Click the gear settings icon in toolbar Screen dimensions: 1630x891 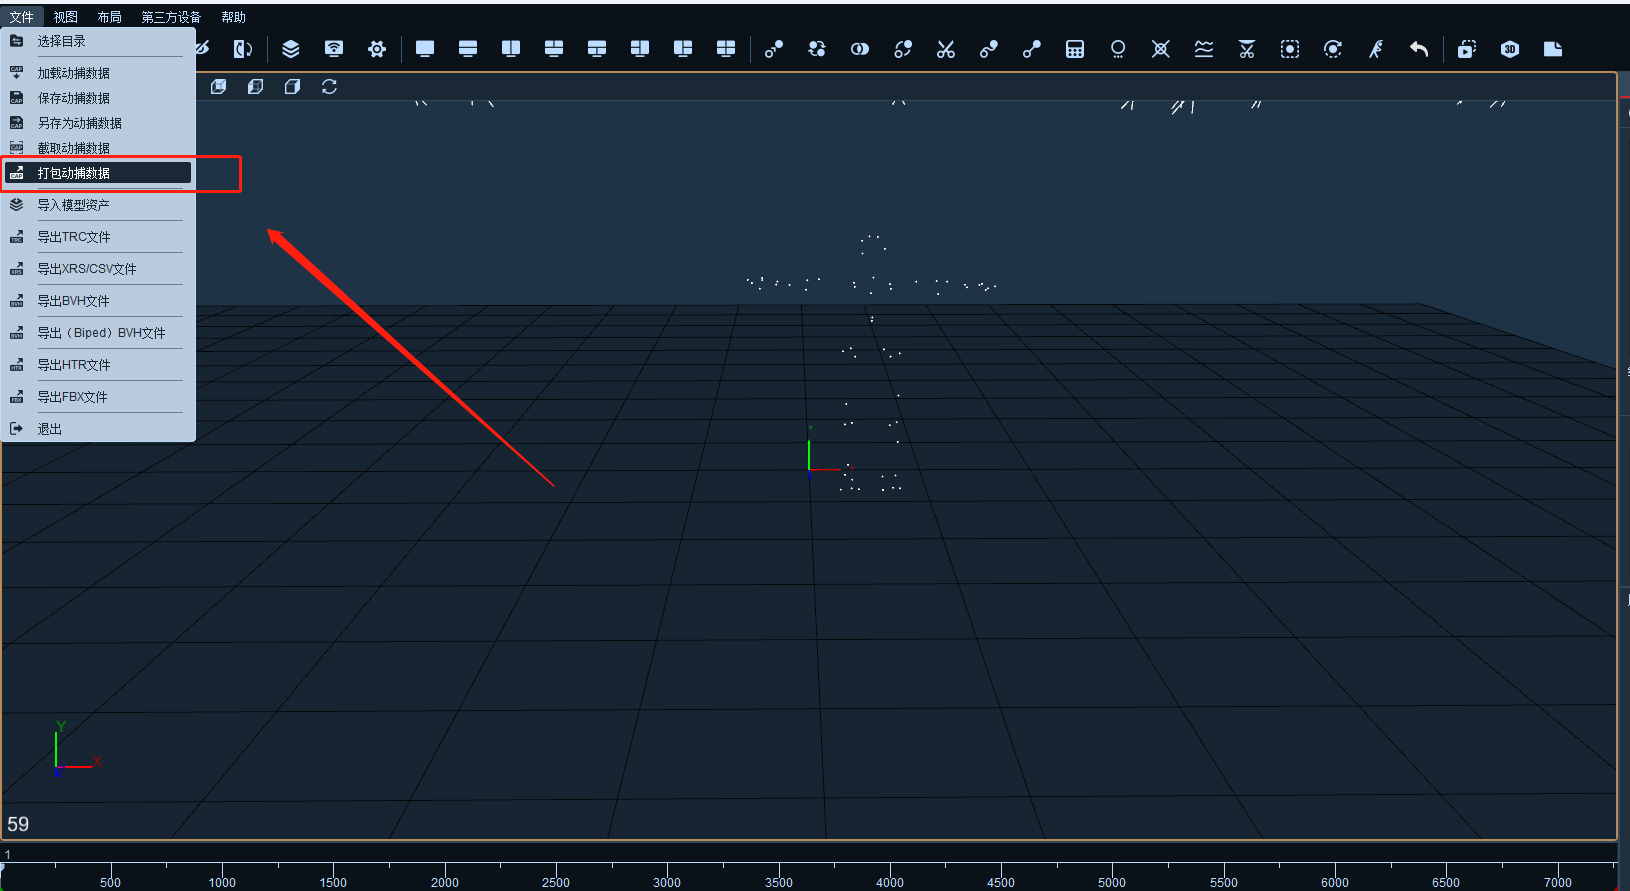point(377,49)
